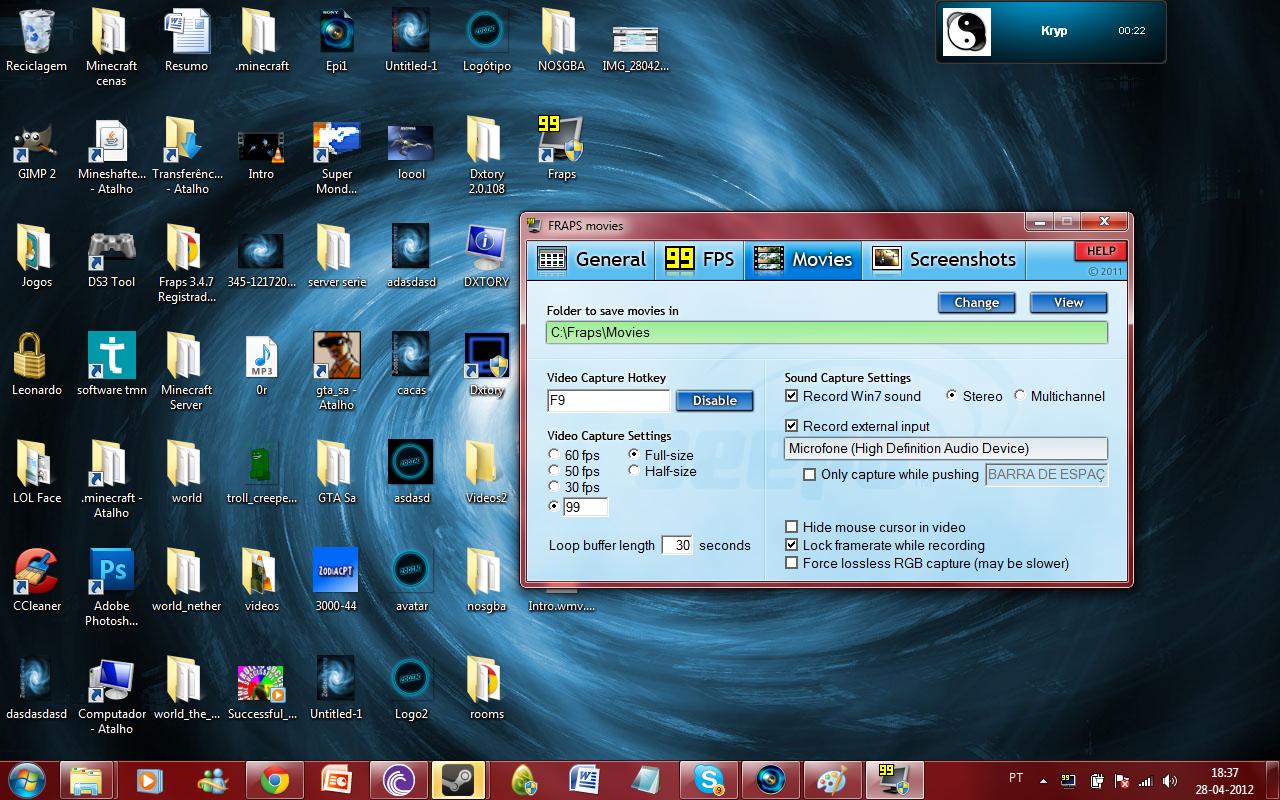Open the Microfone audio device selector
This screenshot has width=1280, height=800.
[943, 448]
